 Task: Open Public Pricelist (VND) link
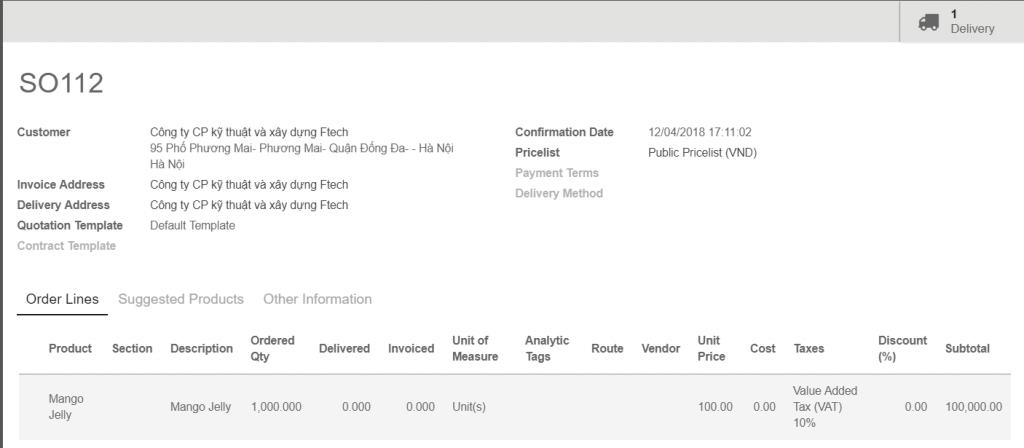(702, 153)
